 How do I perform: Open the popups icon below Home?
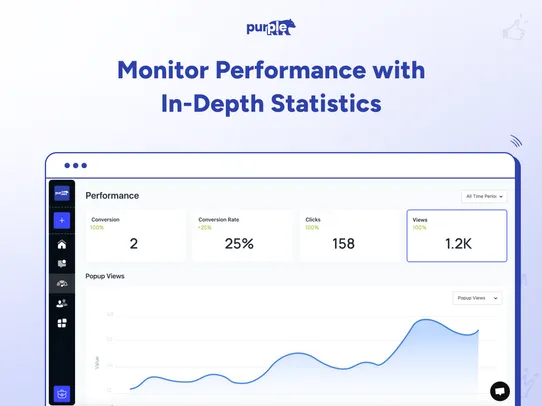(62, 264)
